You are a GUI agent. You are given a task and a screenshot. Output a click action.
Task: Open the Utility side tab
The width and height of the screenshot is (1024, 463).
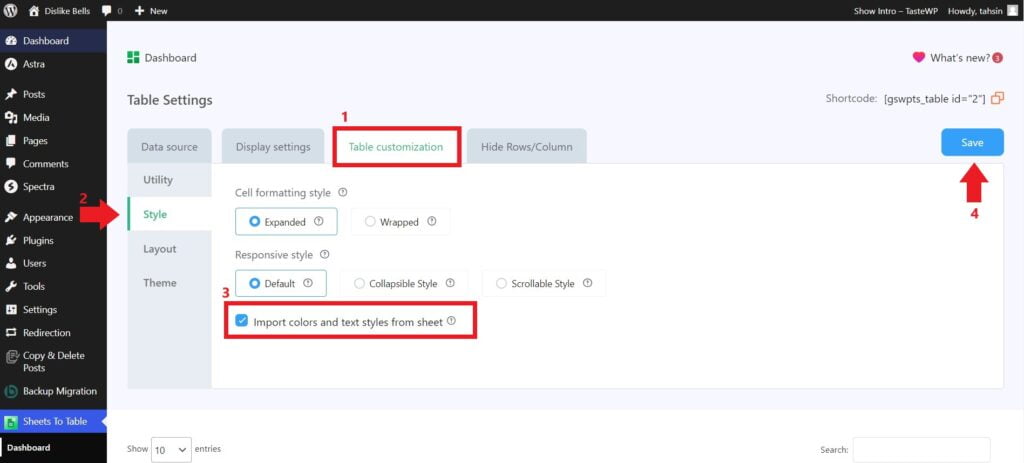click(x=170, y=180)
